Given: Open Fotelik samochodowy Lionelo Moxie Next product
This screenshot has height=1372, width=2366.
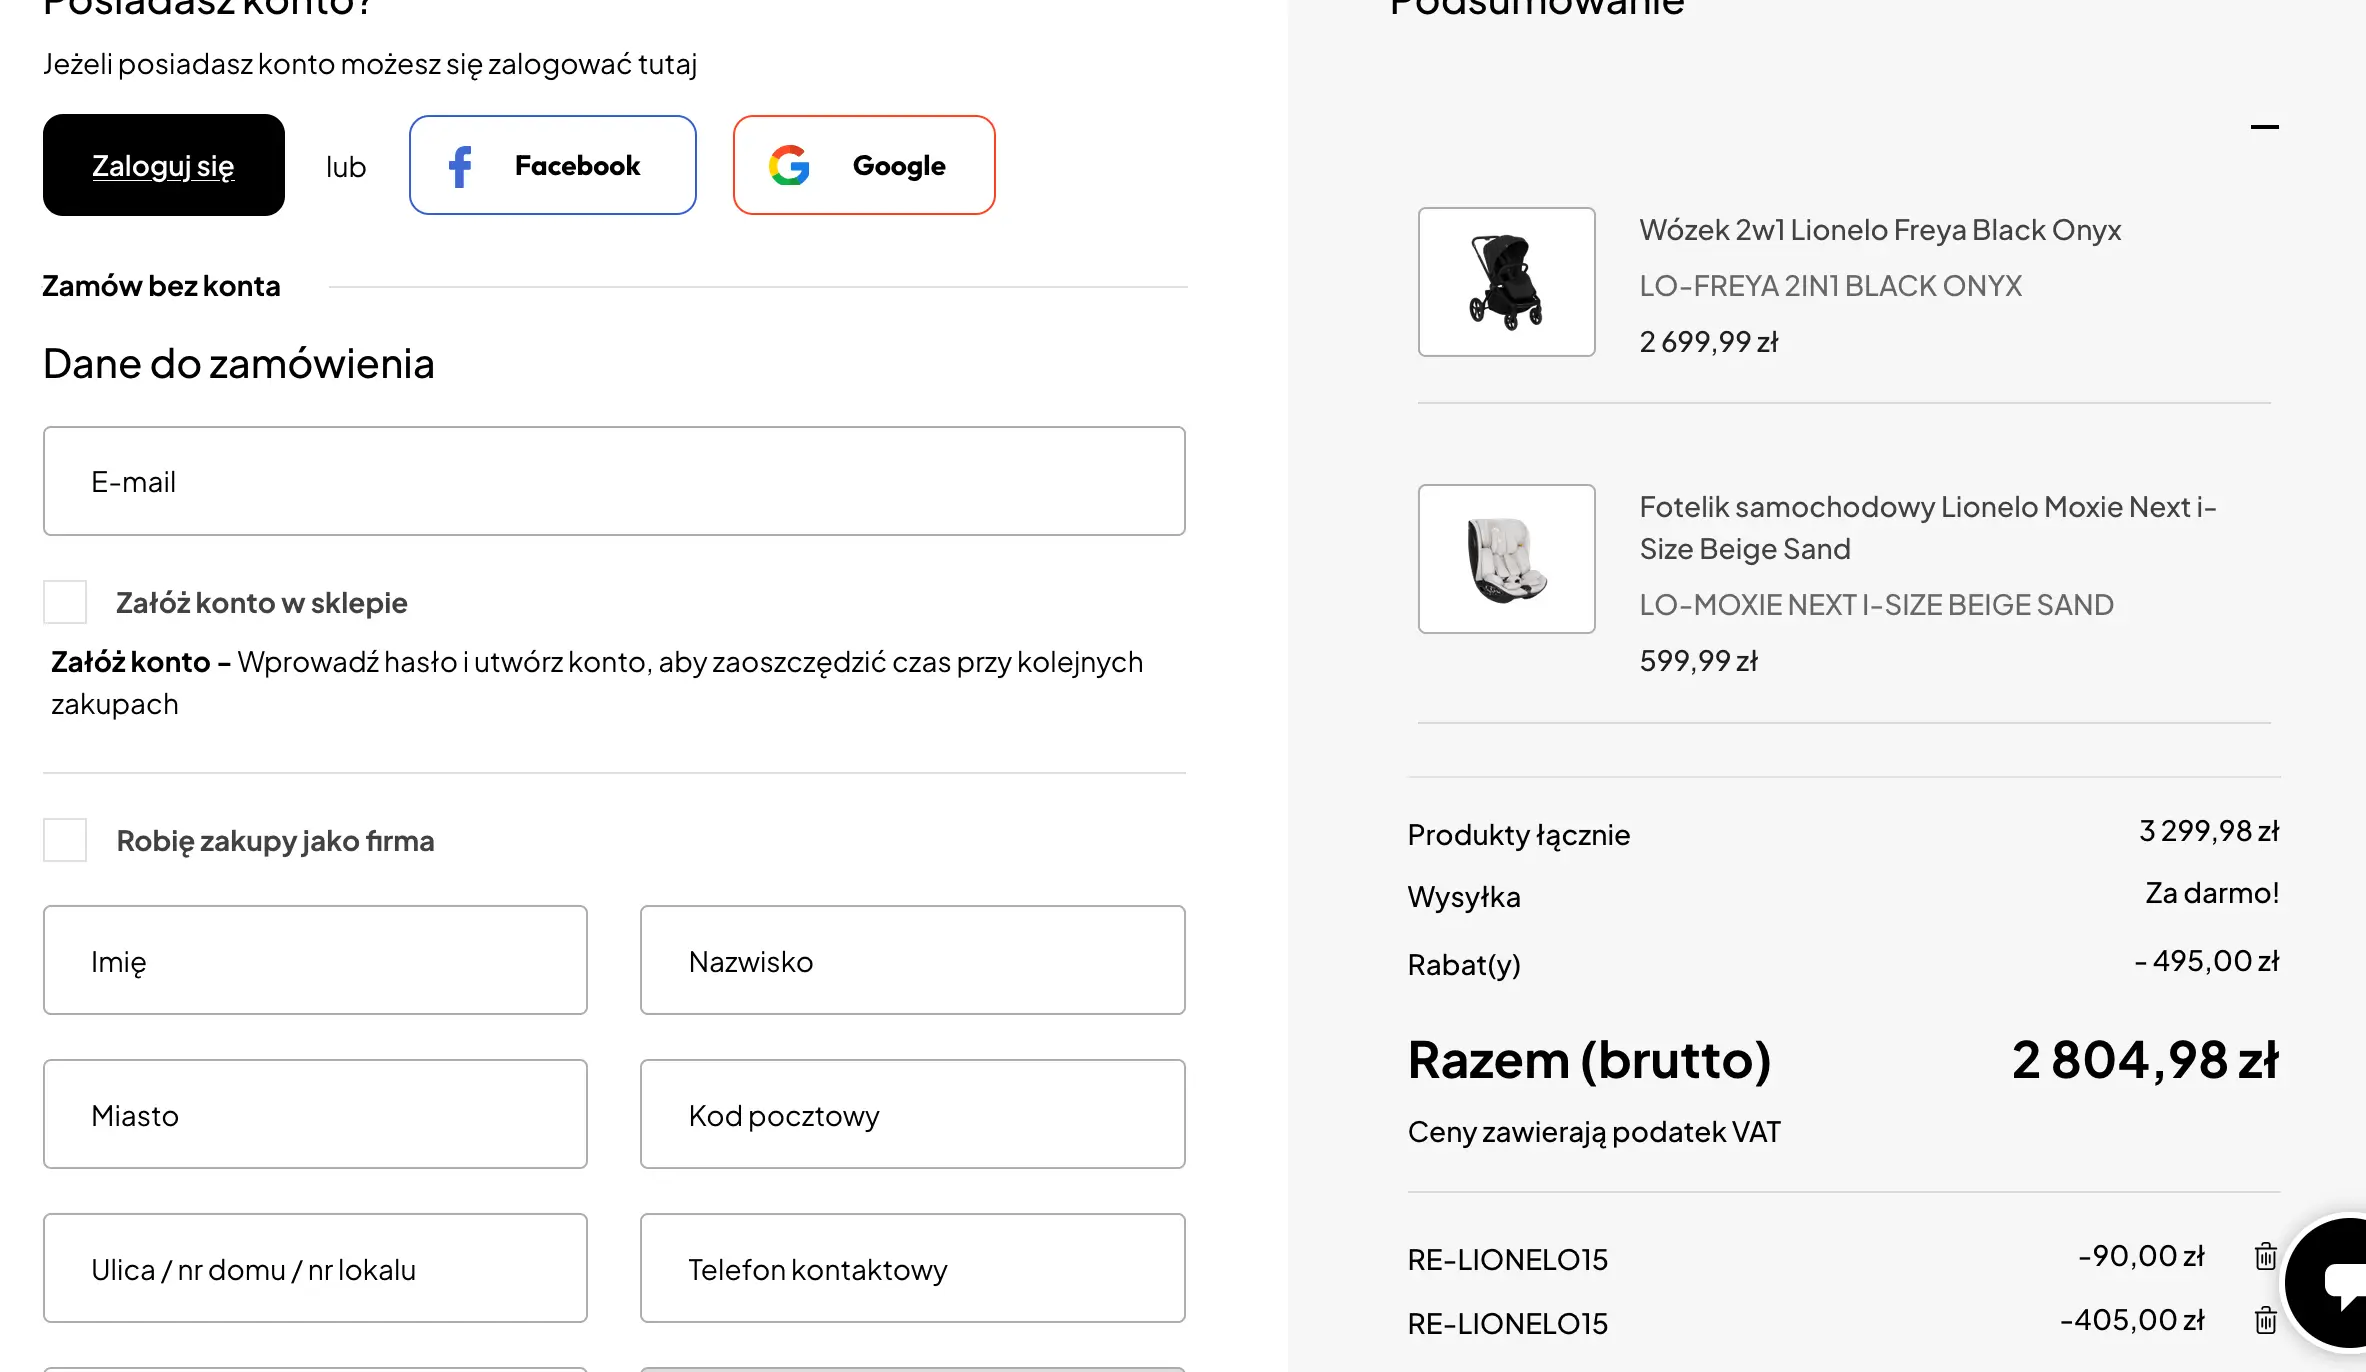Looking at the screenshot, I should (x=1928, y=528).
